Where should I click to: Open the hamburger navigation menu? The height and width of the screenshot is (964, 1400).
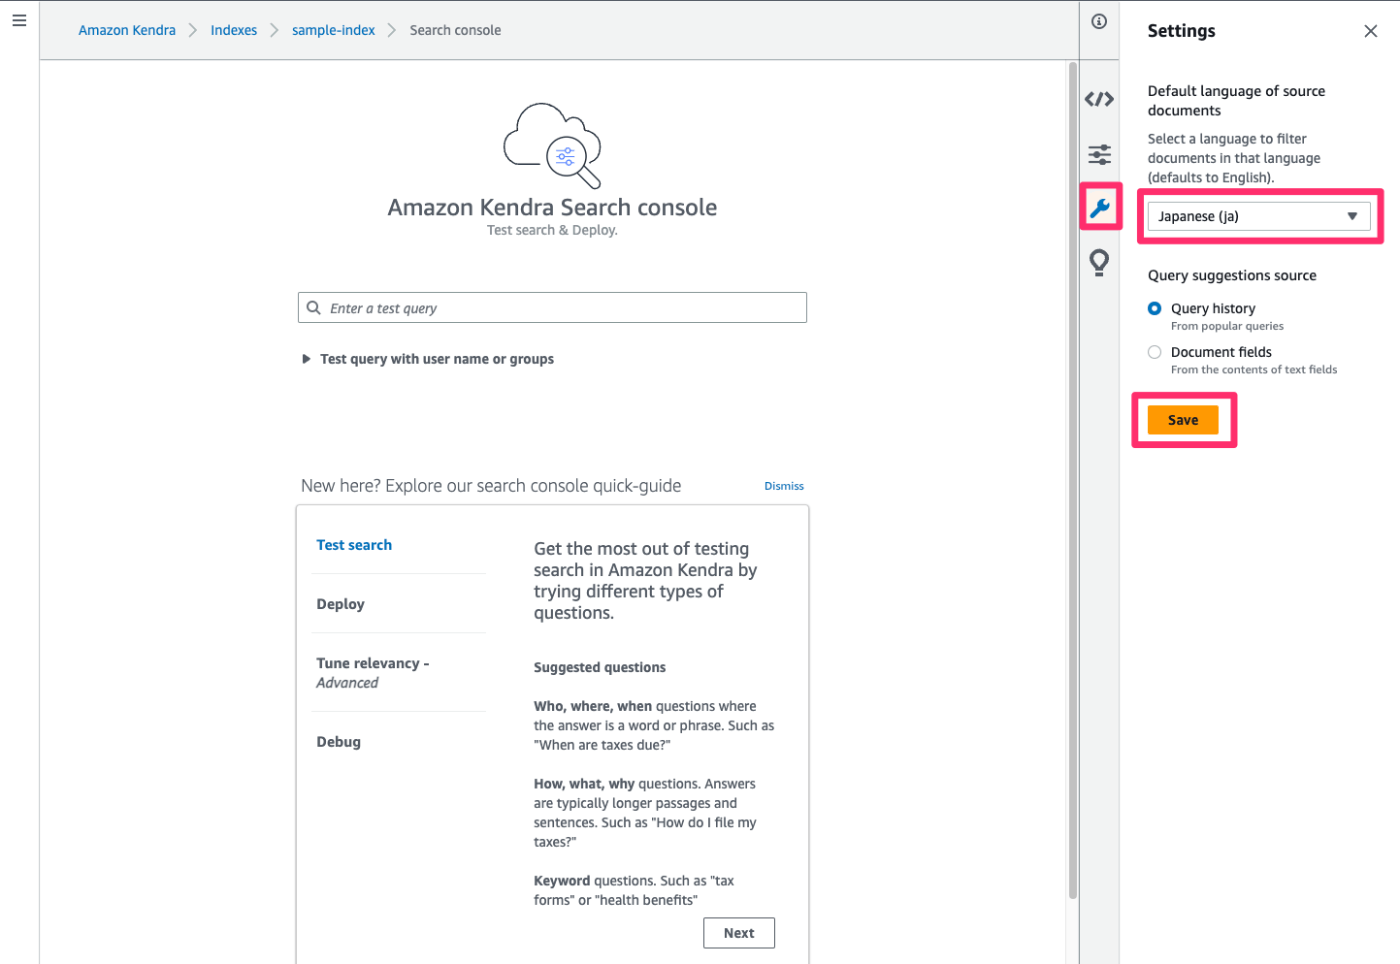coord(19,20)
